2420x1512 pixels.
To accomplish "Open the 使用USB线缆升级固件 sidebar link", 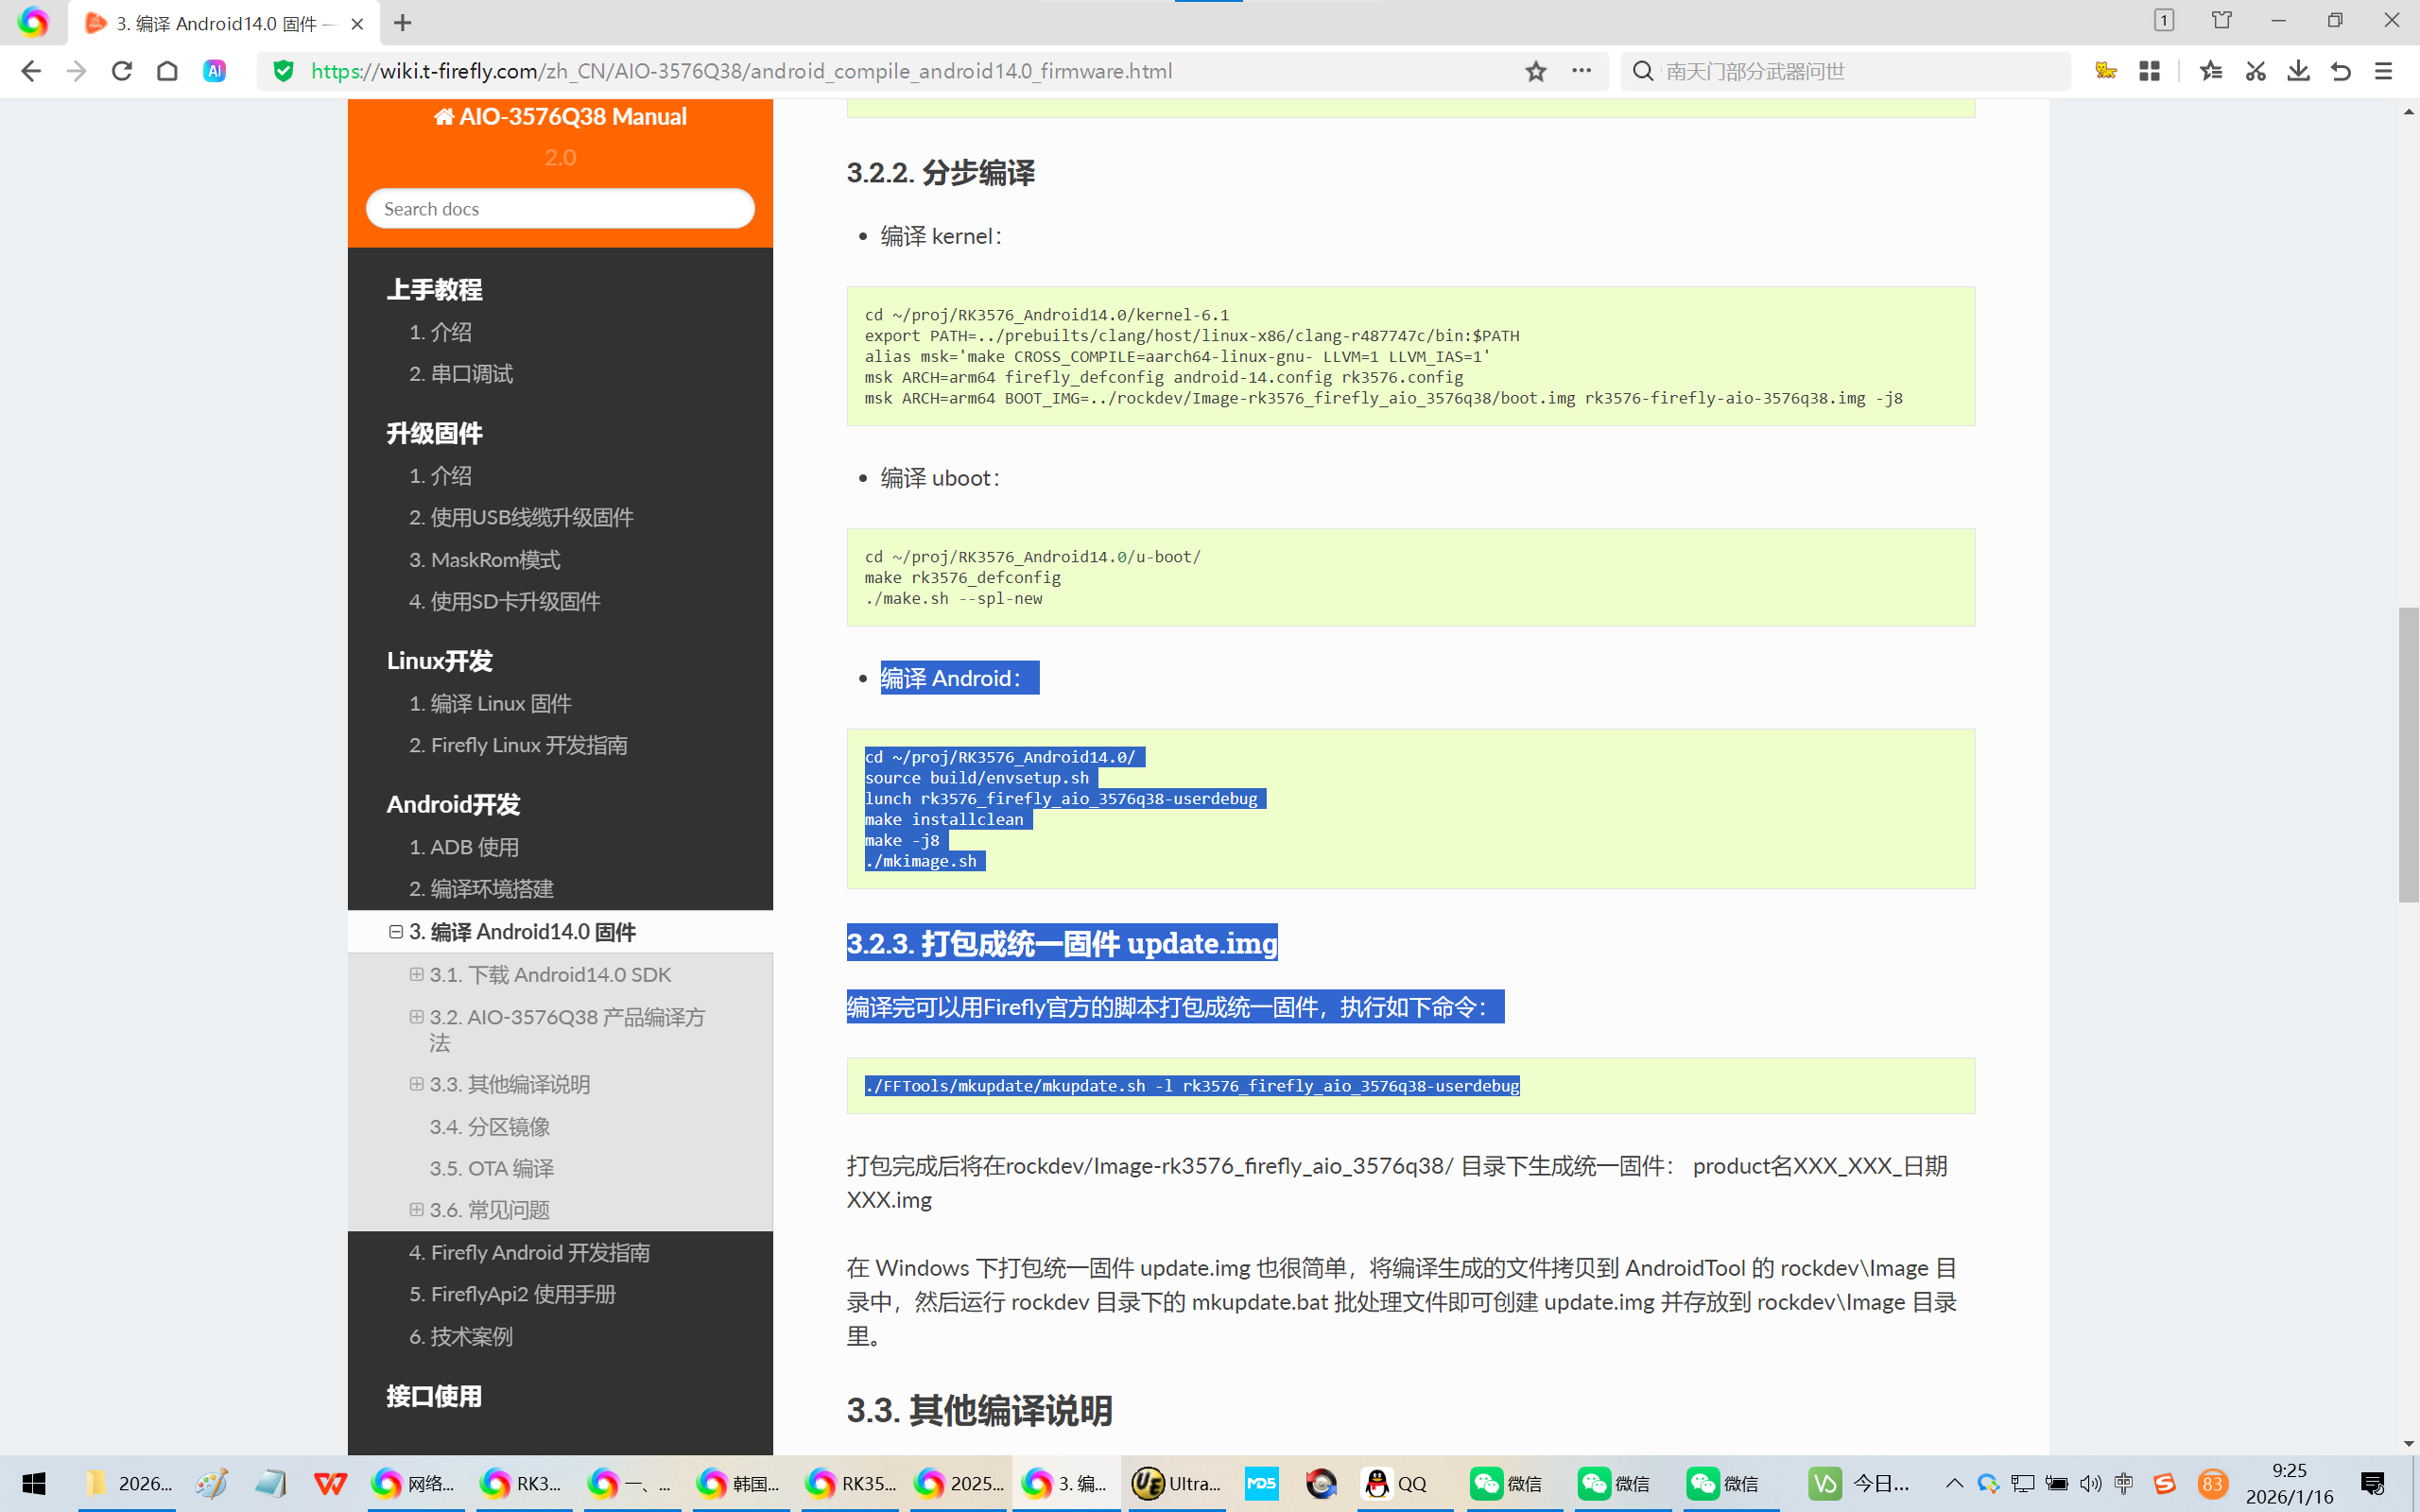I will tap(521, 517).
